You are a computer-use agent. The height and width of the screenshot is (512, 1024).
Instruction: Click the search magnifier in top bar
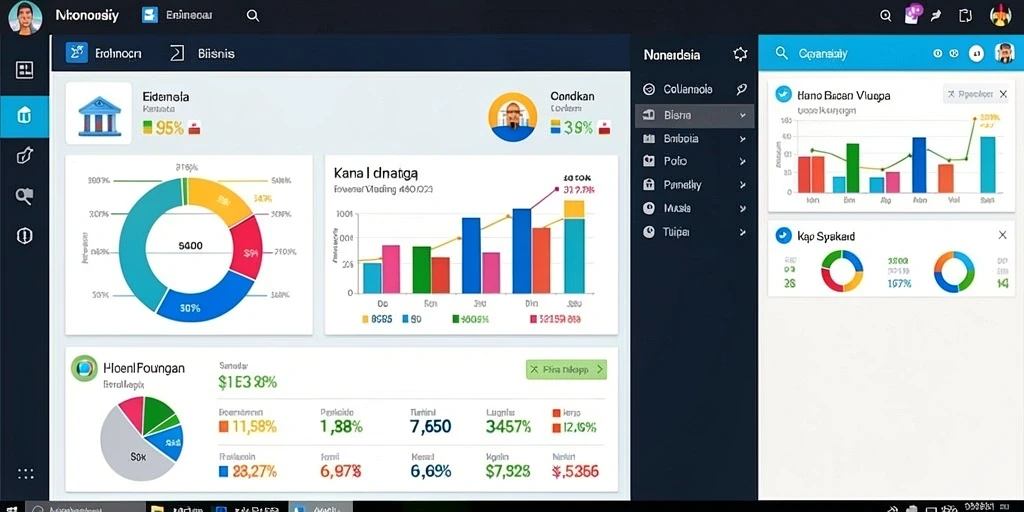[253, 16]
